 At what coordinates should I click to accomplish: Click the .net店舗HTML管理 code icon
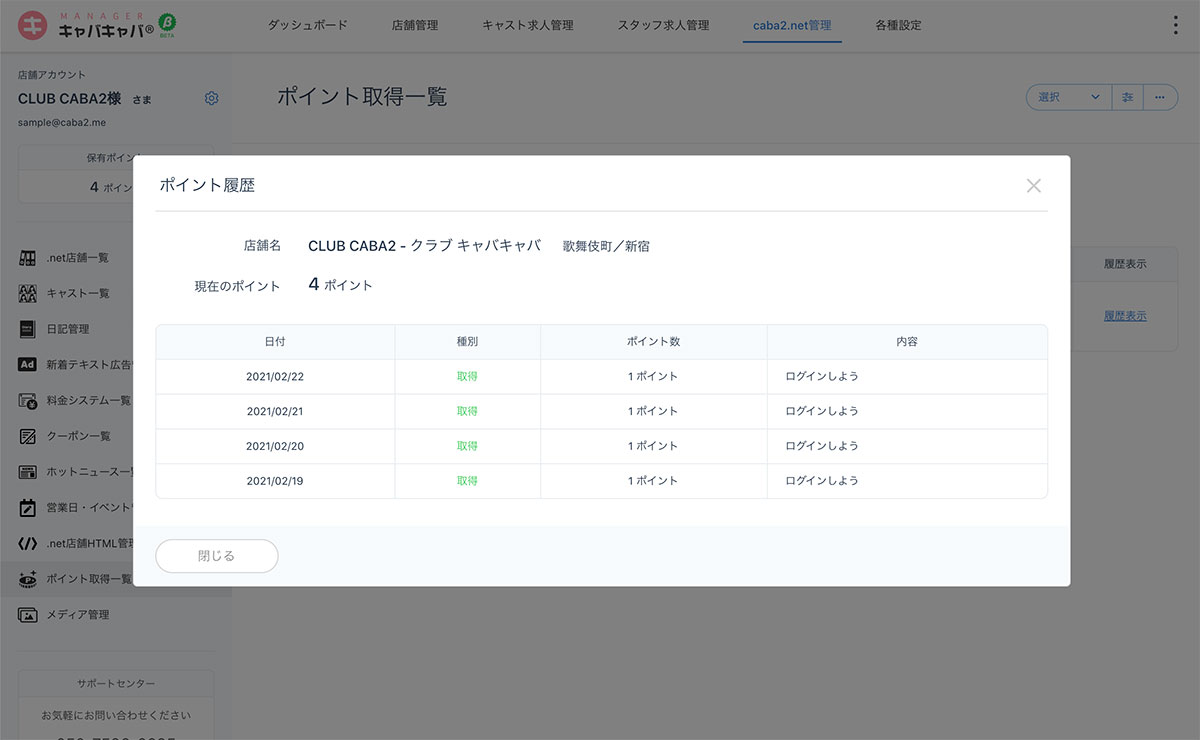(x=28, y=543)
